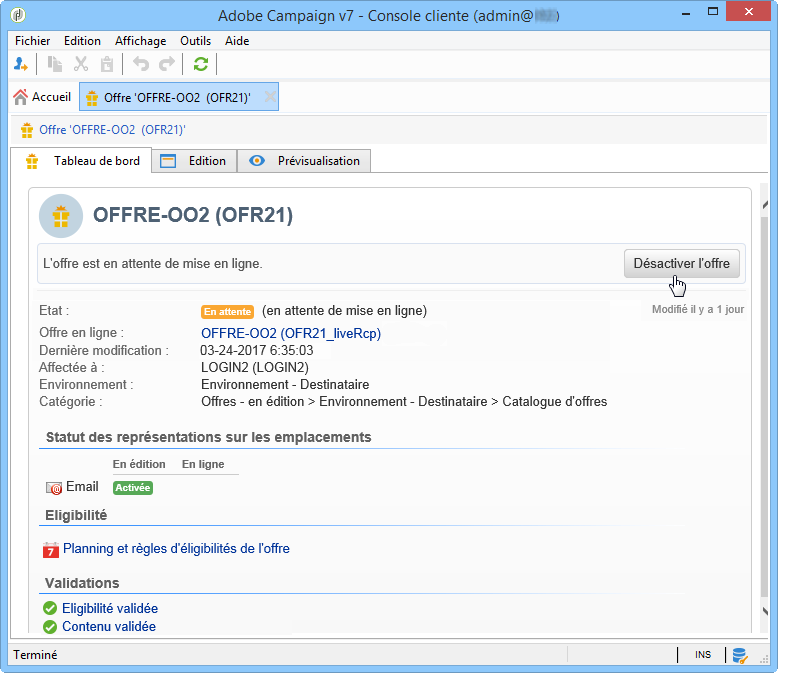Minimize the Adobe Campaign window
The height and width of the screenshot is (699, 804).
tap(686, 13)
